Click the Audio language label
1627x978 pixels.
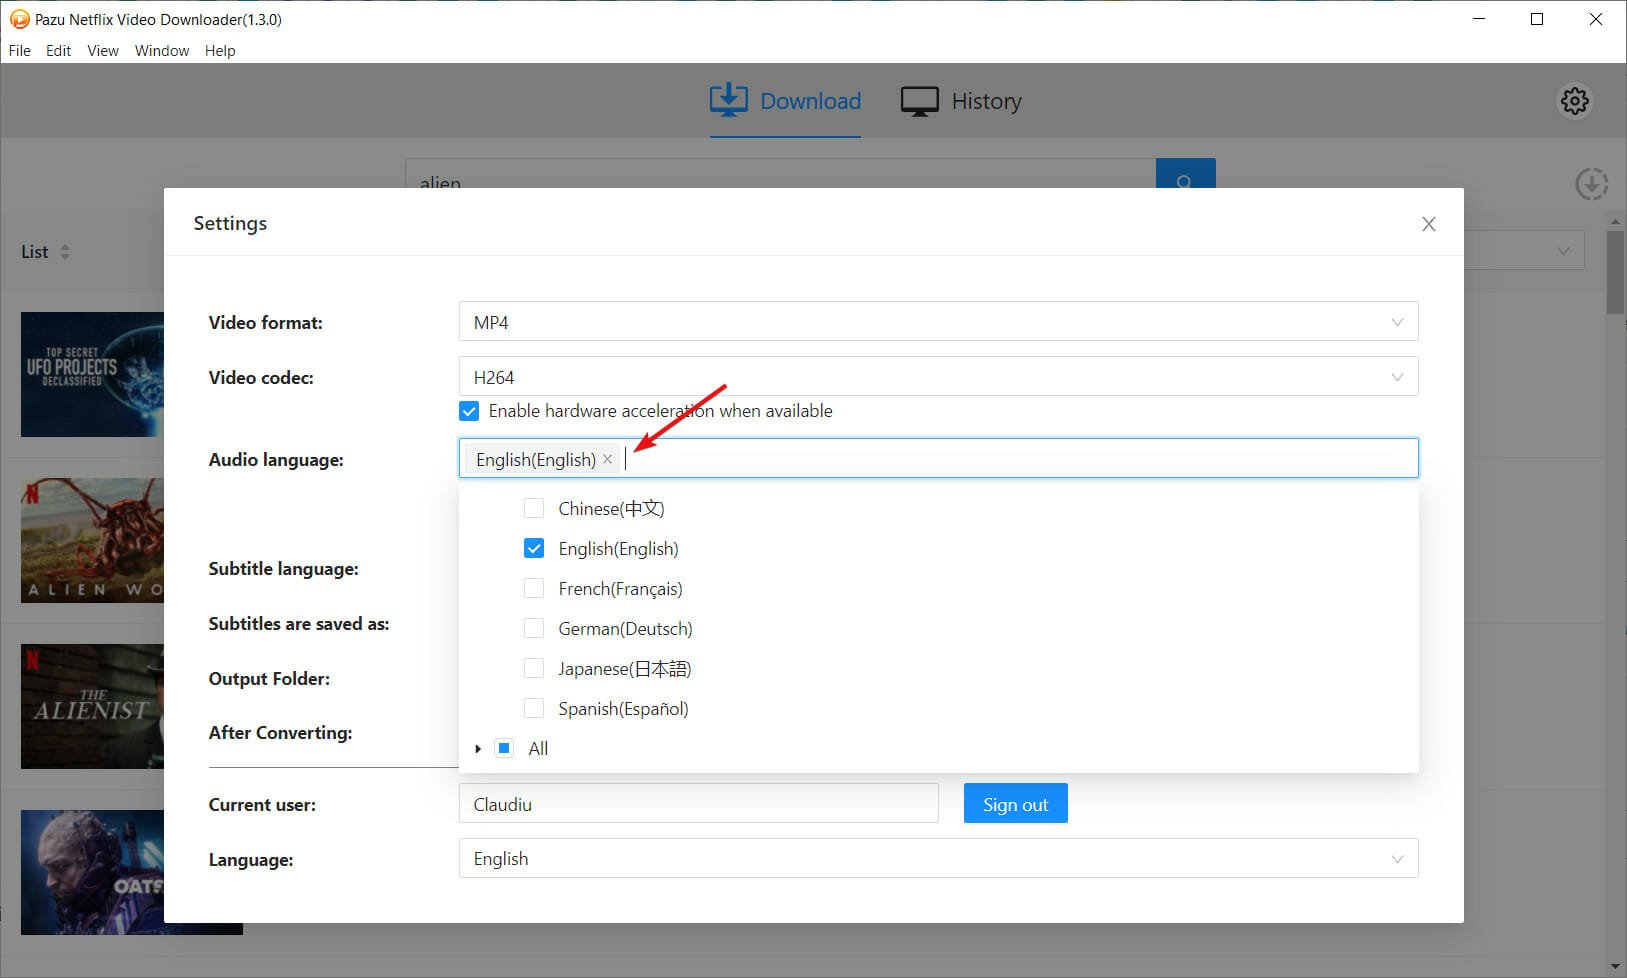pyautogui.click(x=276, y=460)
